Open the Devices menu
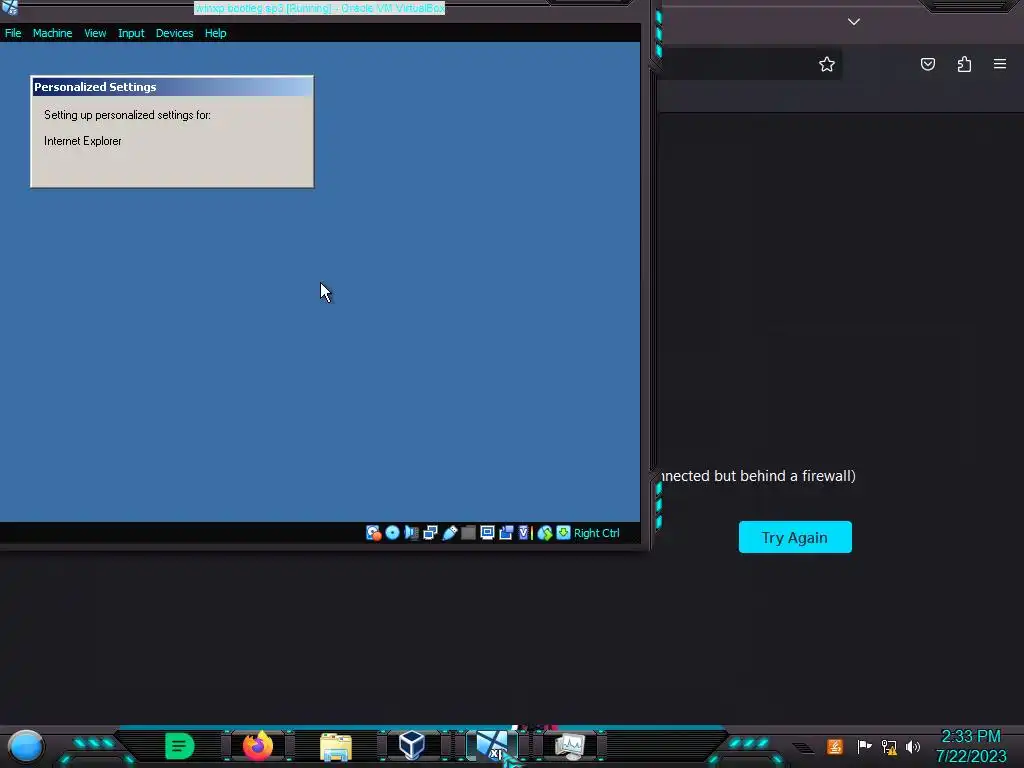The height and width of the screenshot is (768, 1024). 174,33
